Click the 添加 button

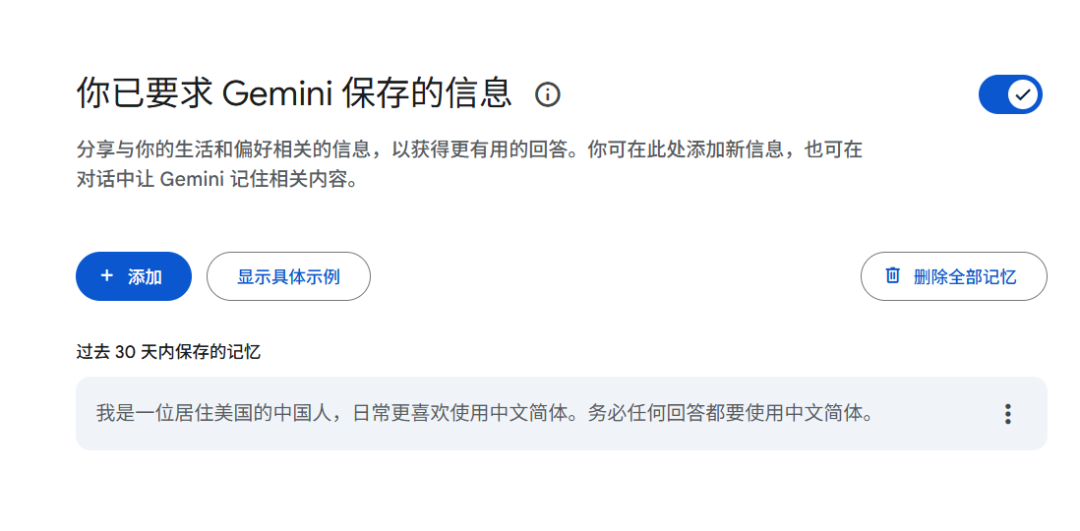(134, 276)
